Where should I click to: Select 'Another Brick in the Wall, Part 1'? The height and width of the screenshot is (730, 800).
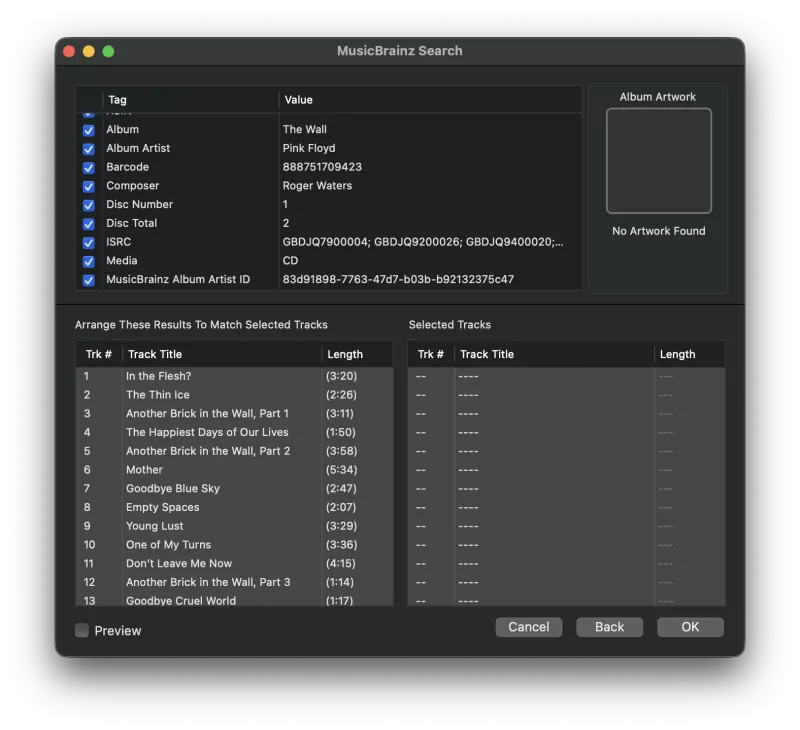pos(235,414)
